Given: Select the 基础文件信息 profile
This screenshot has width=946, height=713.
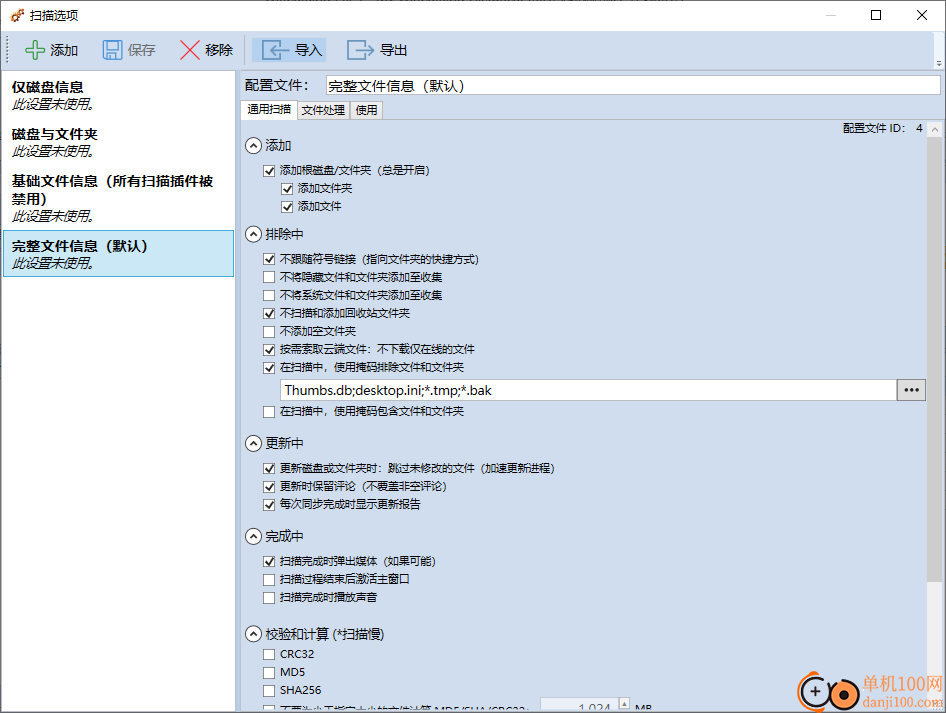Looking at the screenshot, I should [x=118, y=198].
